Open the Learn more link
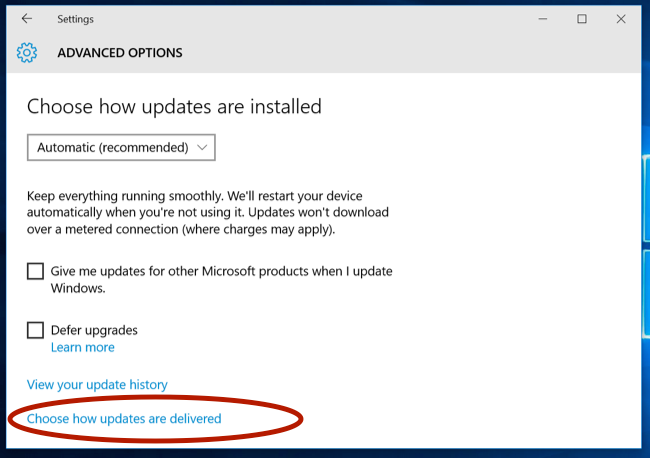 pyautogui.click(x=82, y=348)
